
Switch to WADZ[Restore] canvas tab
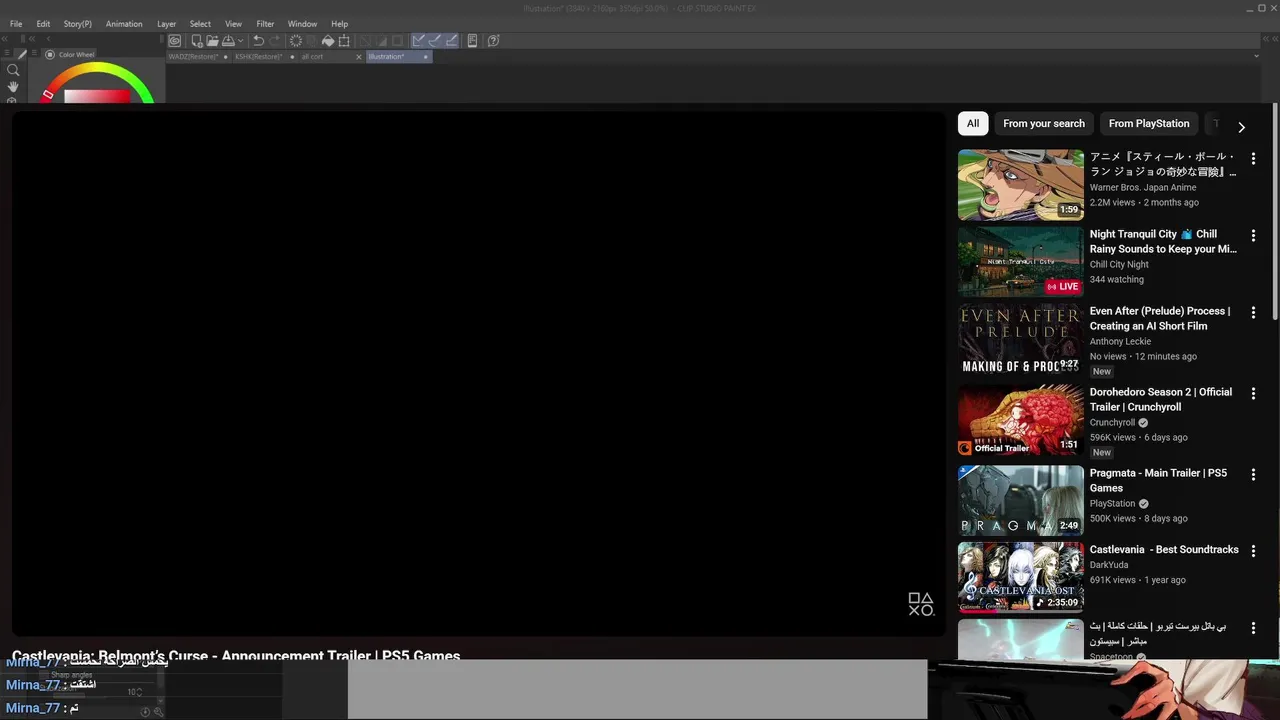198,57
